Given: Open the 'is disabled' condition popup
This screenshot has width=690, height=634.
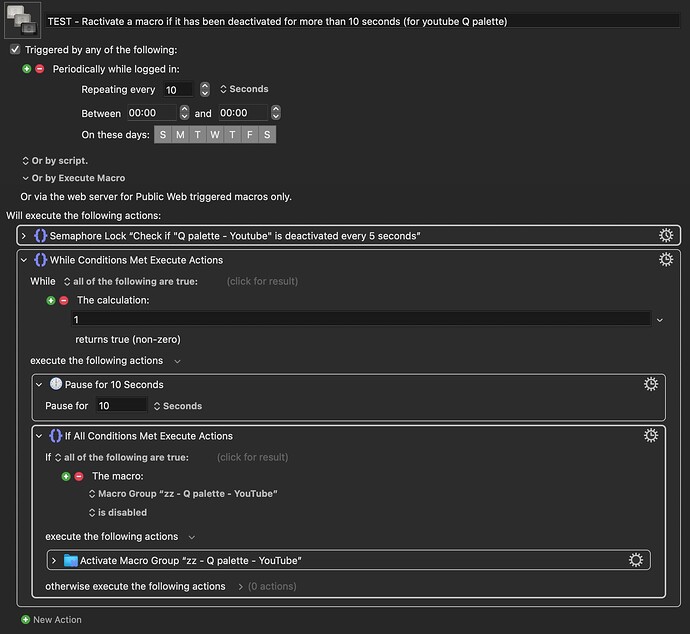Looking at the screenshot, I should click(x=117, y=512).
